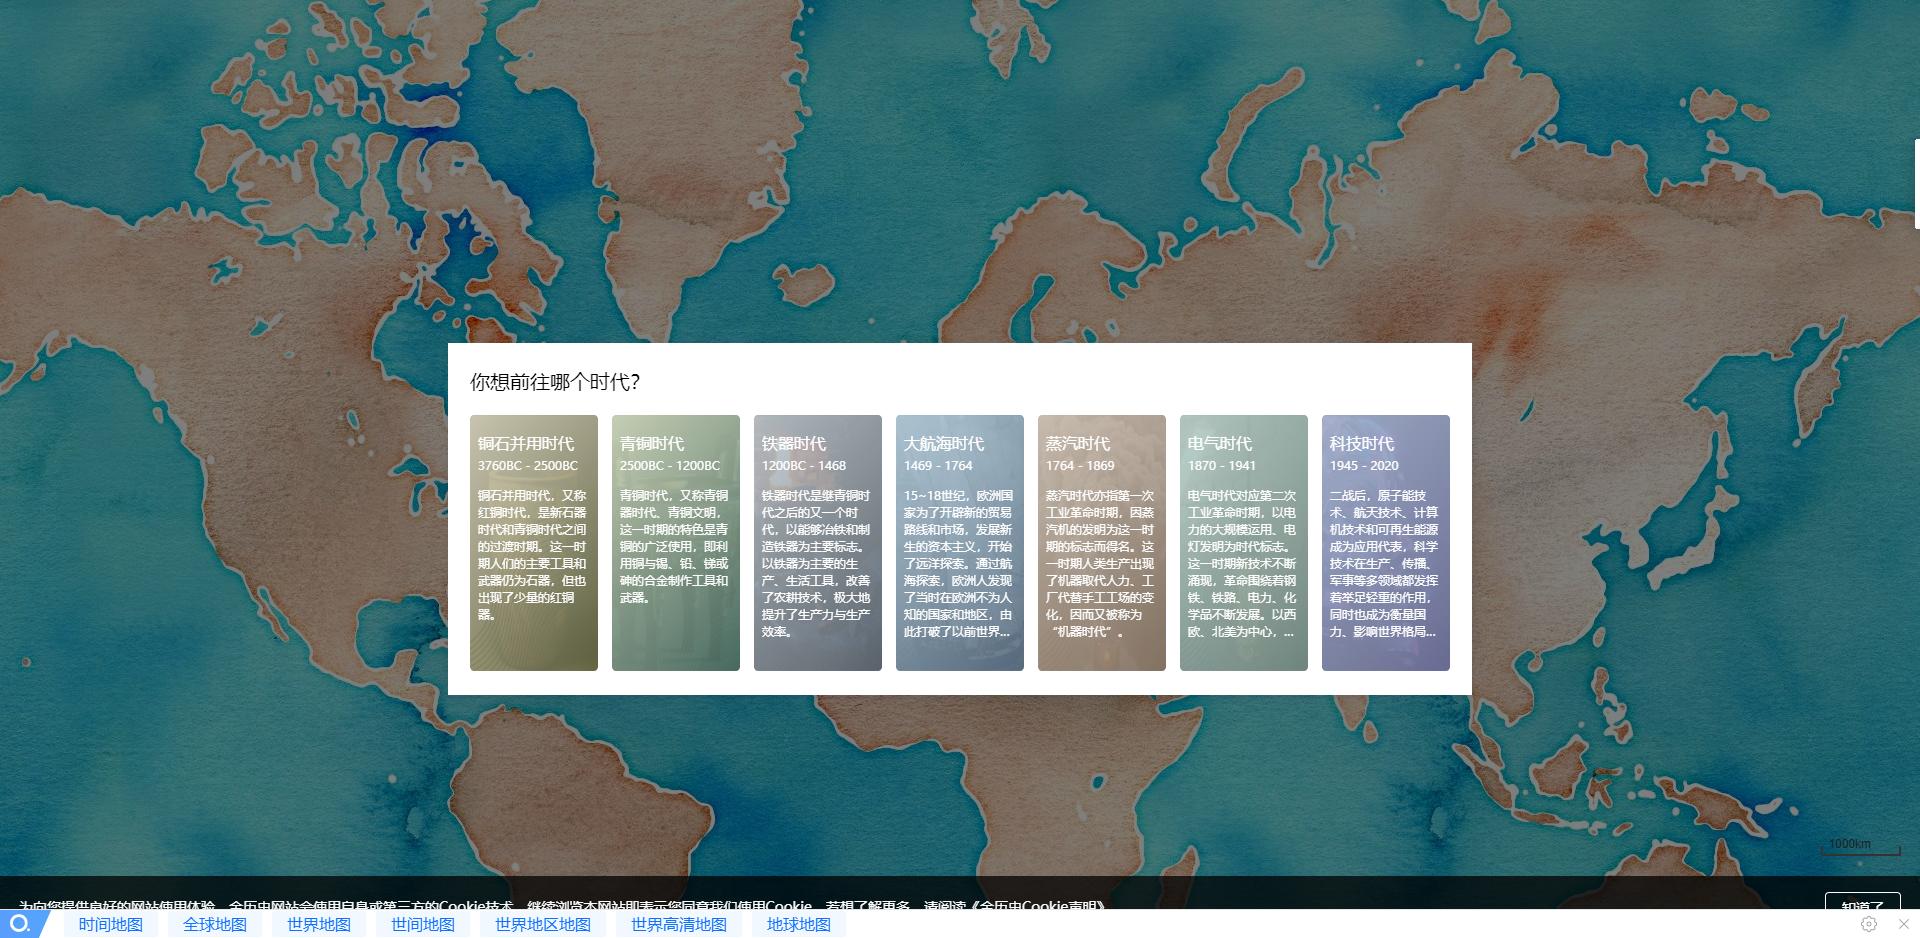The width and height of the screenshot is (1920, 938).
Task: Click the 知道了 cookie acknowledgment button
Action: 1862,902
